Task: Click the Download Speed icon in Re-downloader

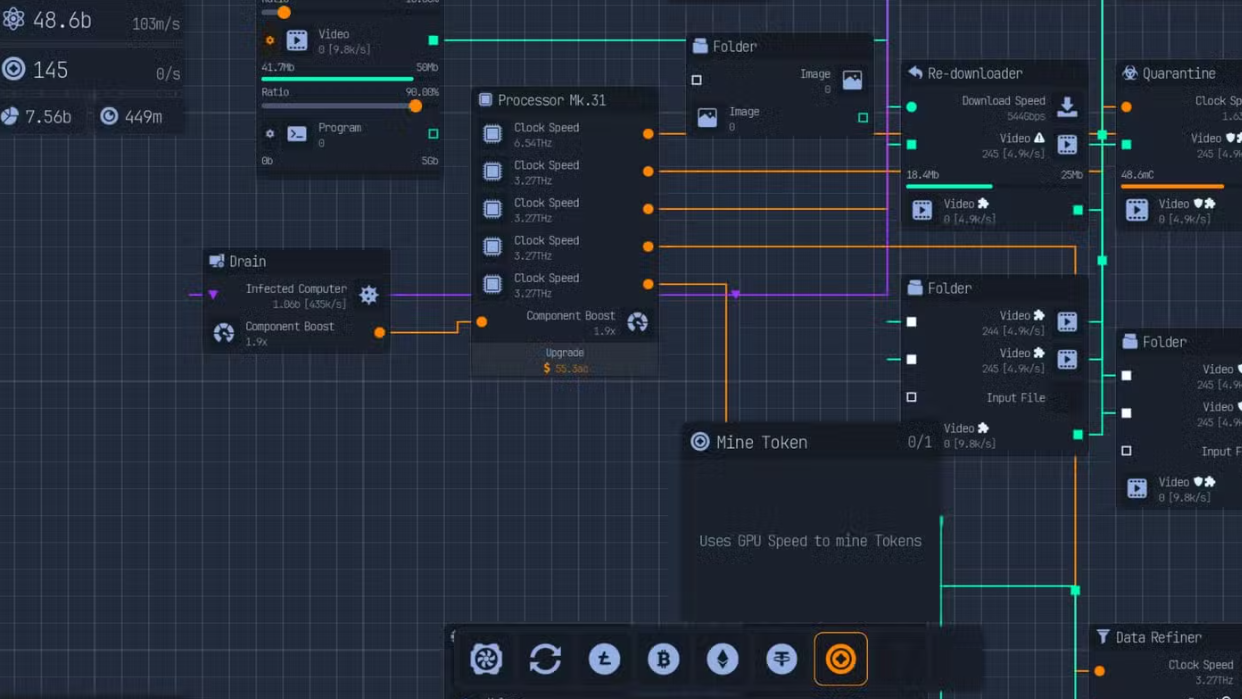Action: 1067,106
